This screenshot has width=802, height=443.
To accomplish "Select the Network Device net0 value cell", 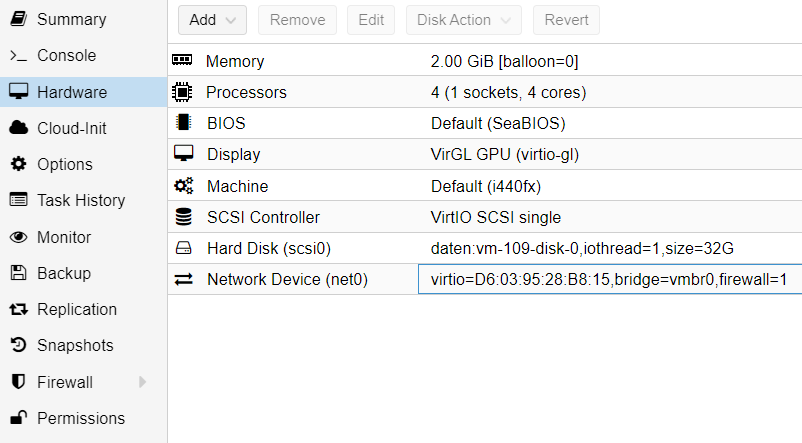I will click(x=609, y=280).
